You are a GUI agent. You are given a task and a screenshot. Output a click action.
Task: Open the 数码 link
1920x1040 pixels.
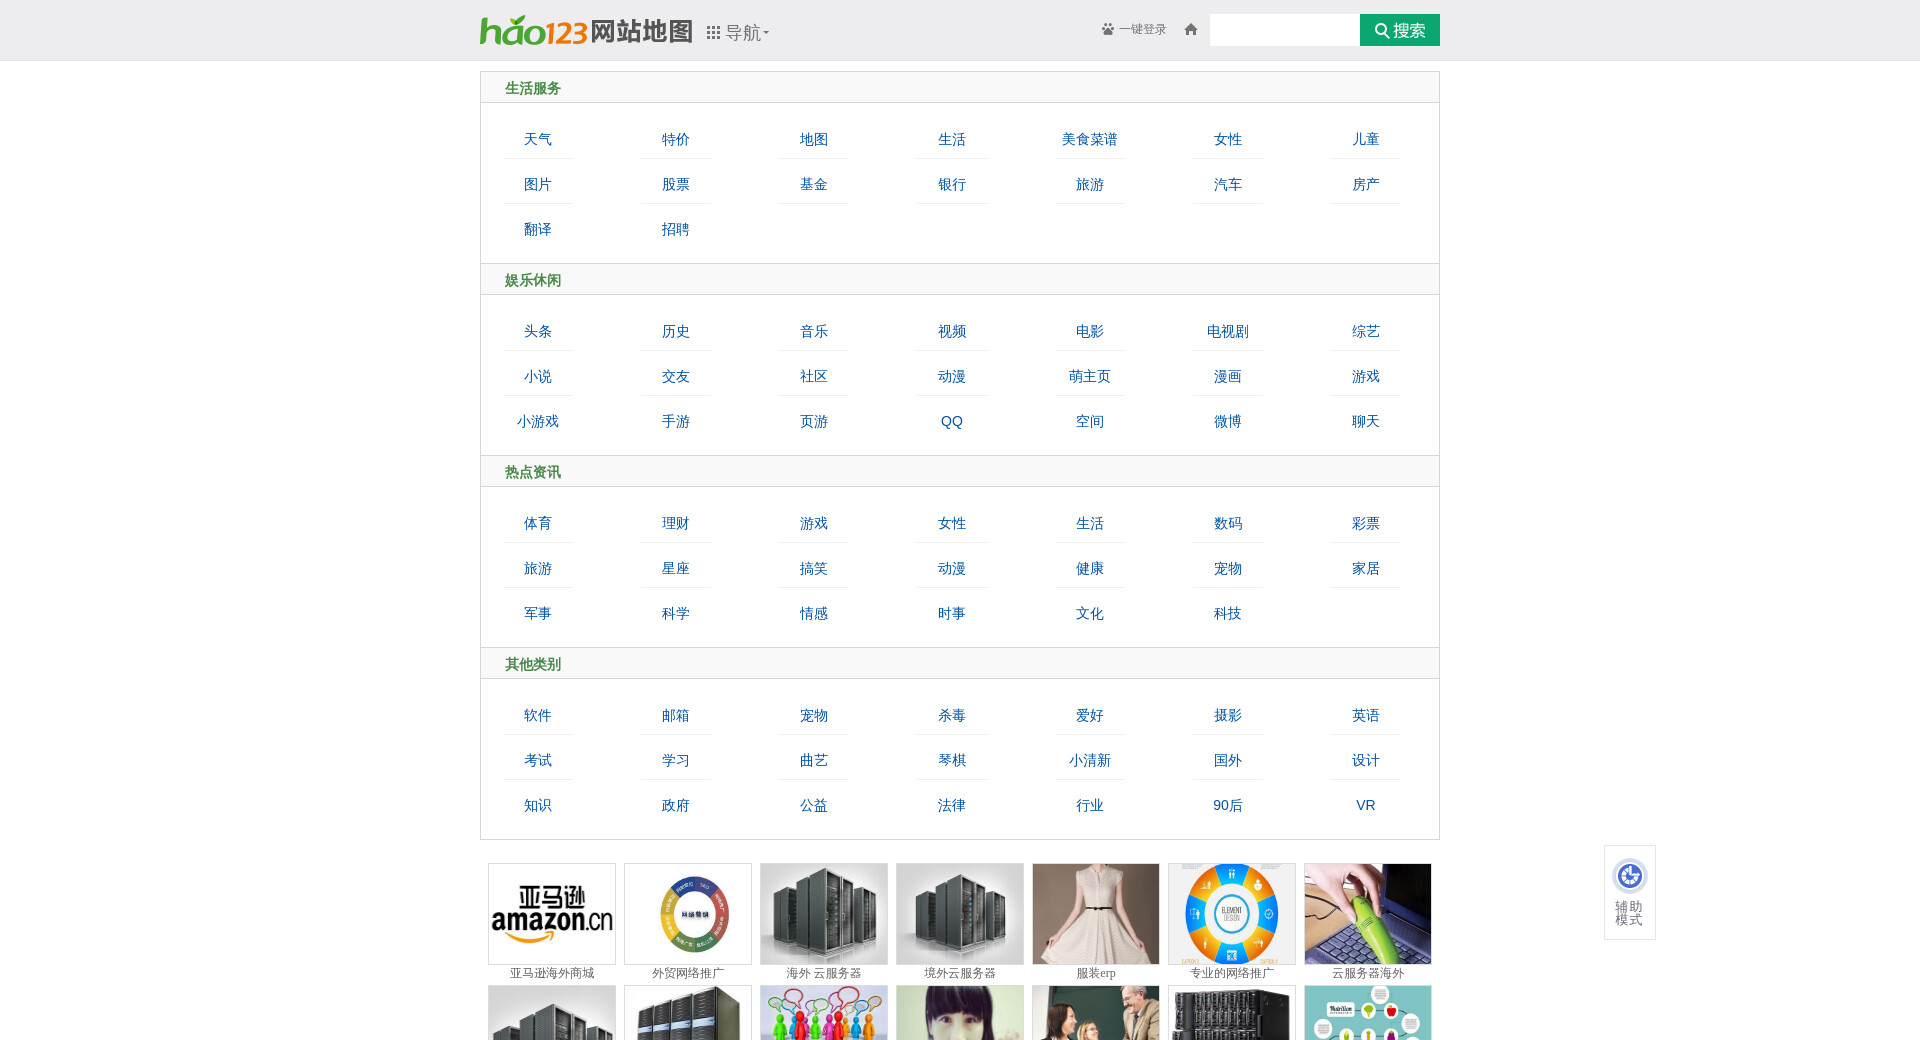(x=1228, y=524)
